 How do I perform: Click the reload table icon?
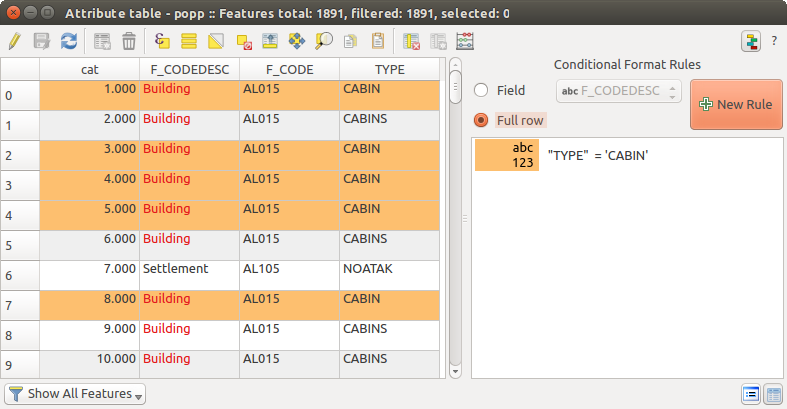69,41
